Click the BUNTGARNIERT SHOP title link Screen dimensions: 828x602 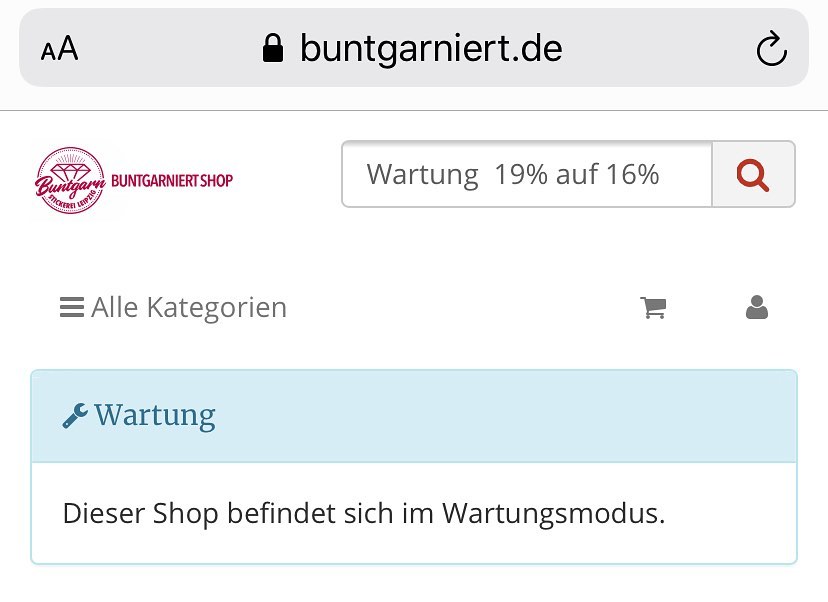click(172, 181)
